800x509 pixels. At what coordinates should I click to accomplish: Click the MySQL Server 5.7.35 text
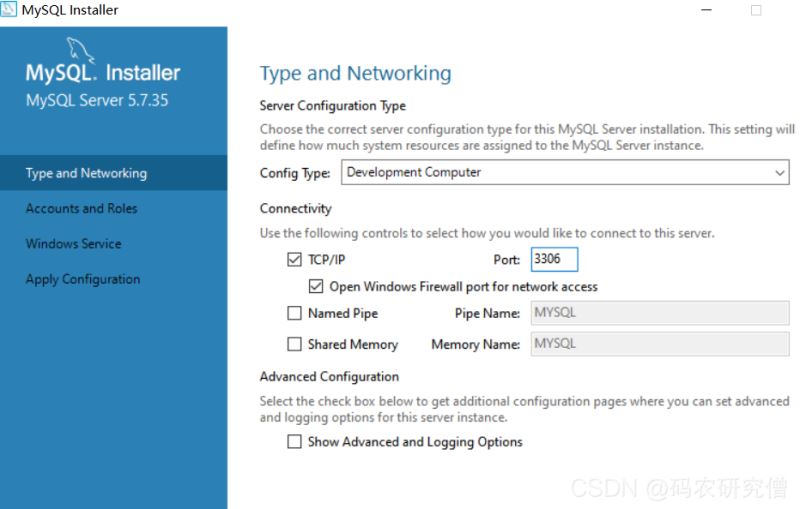coord(97,100)
